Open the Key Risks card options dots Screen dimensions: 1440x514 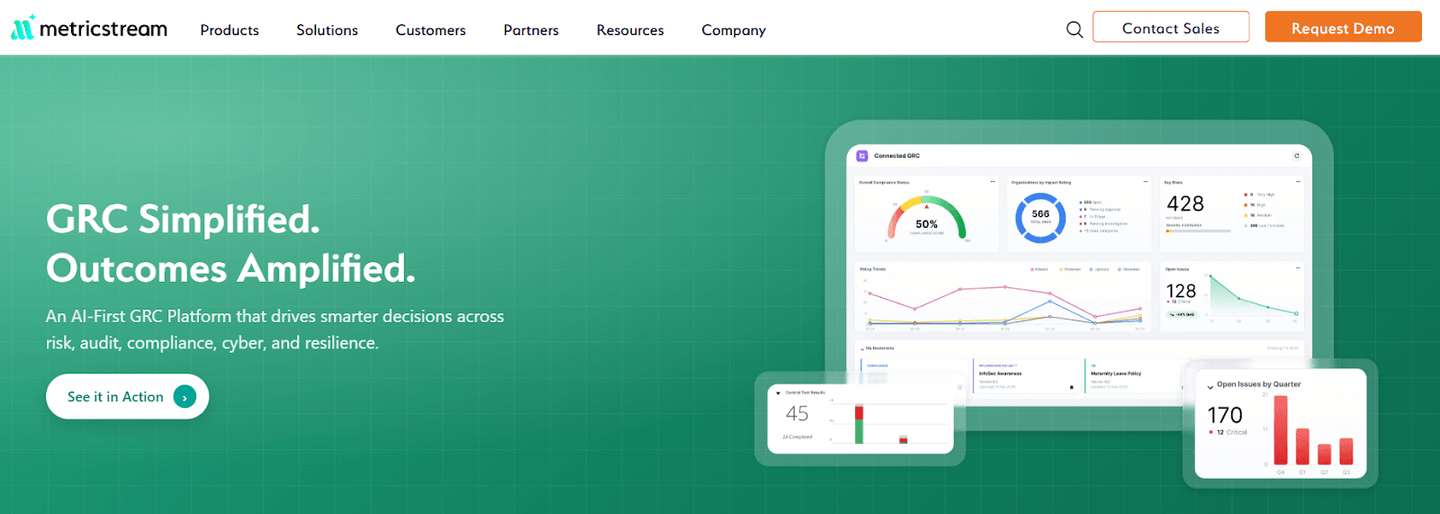tap(1297, 182)
